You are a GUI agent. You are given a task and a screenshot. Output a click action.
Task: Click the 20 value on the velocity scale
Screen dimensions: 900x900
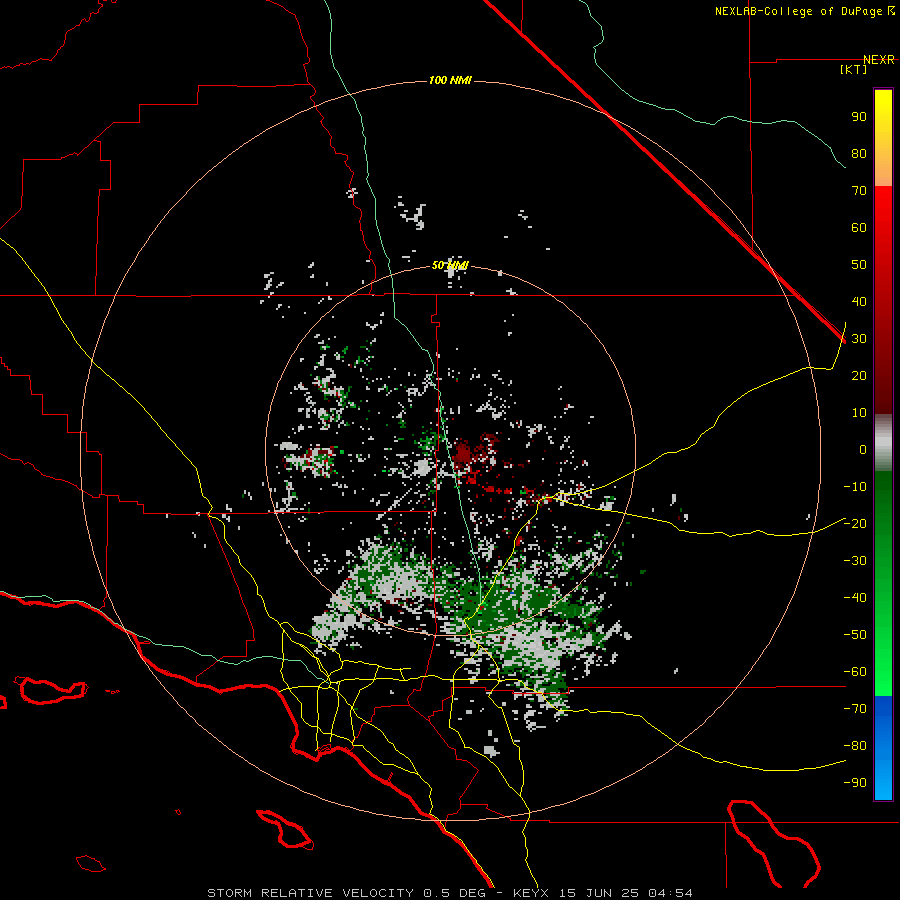(859, 375)
